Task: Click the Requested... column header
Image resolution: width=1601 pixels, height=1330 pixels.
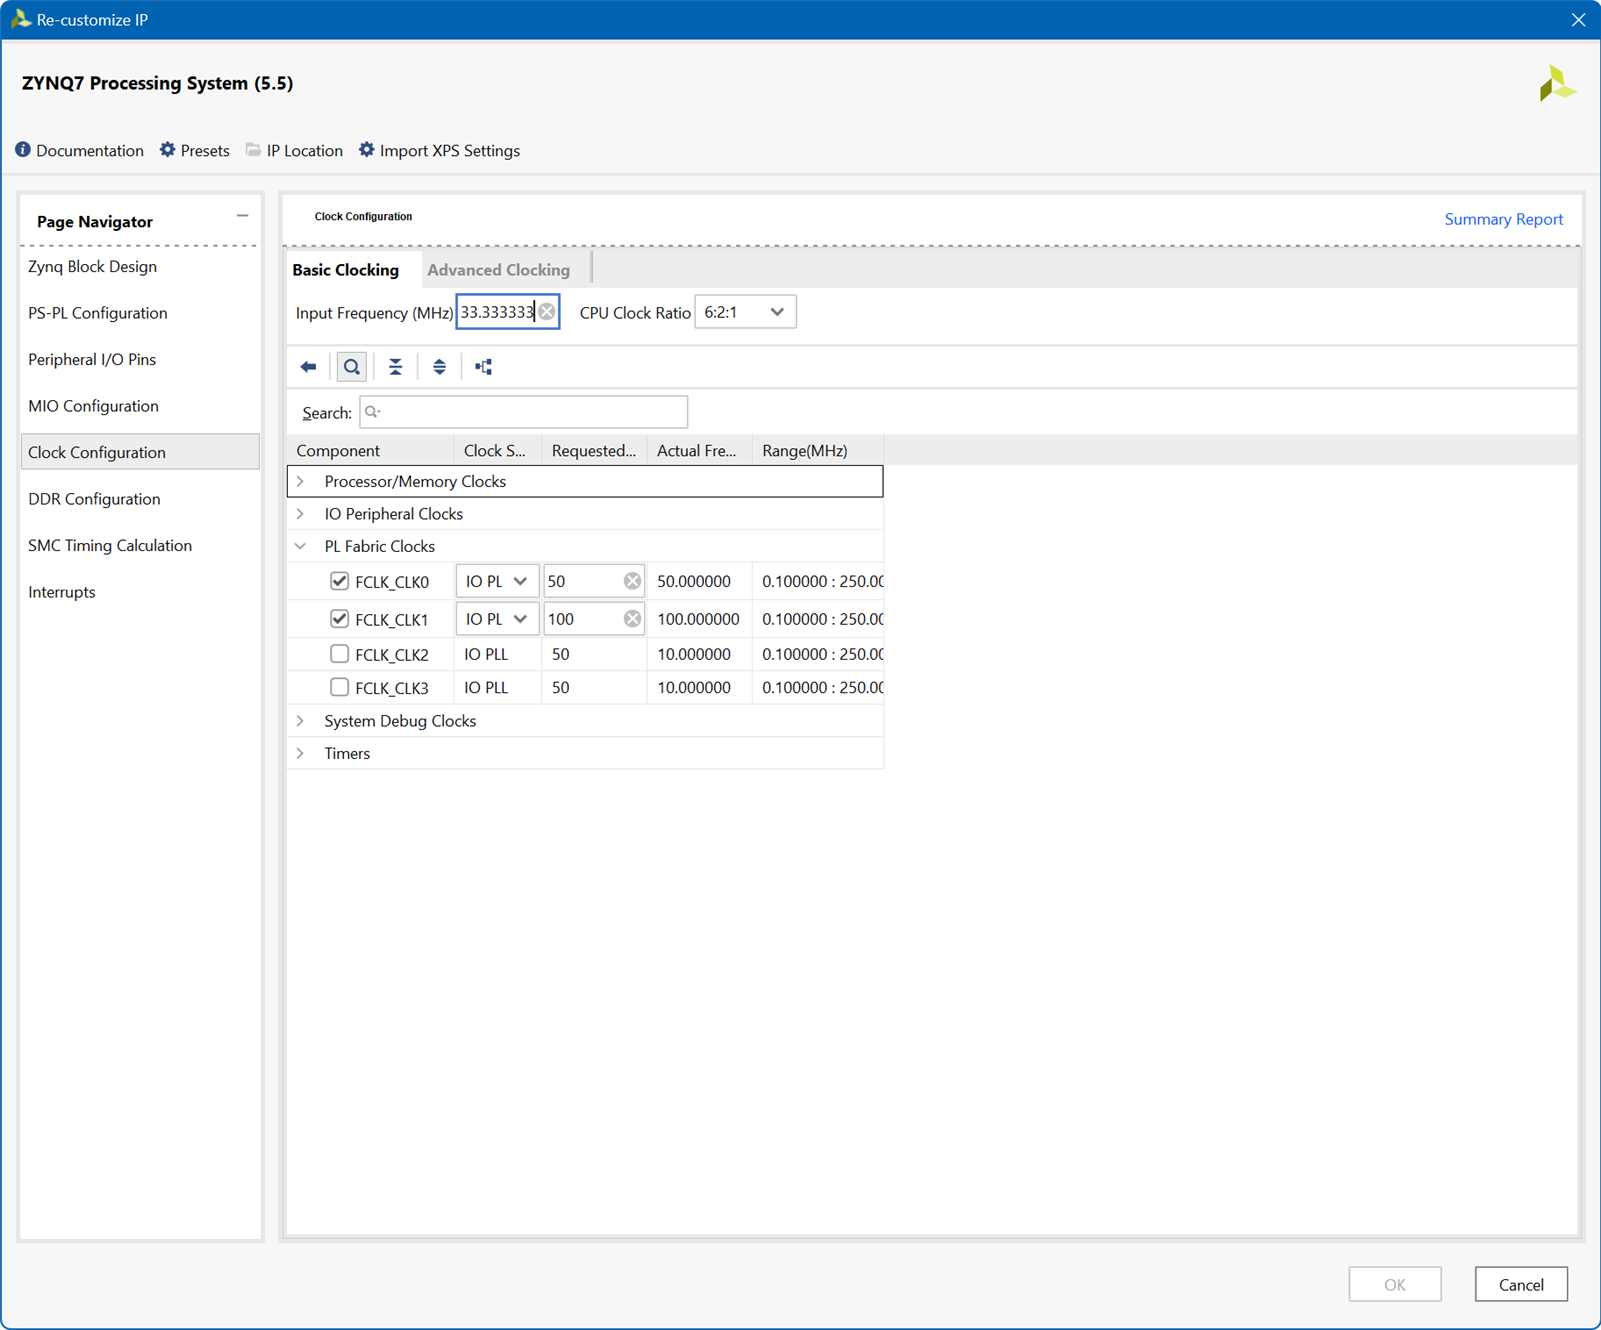Action: pos(594,451)
